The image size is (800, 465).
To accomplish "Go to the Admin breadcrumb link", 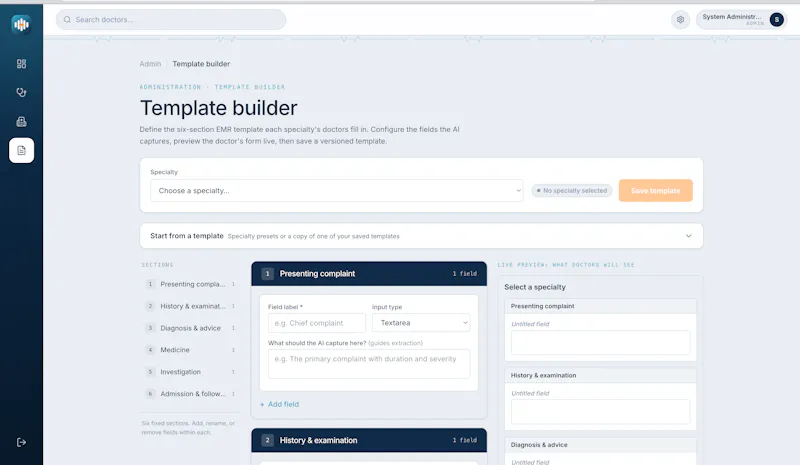I will 150,64.
